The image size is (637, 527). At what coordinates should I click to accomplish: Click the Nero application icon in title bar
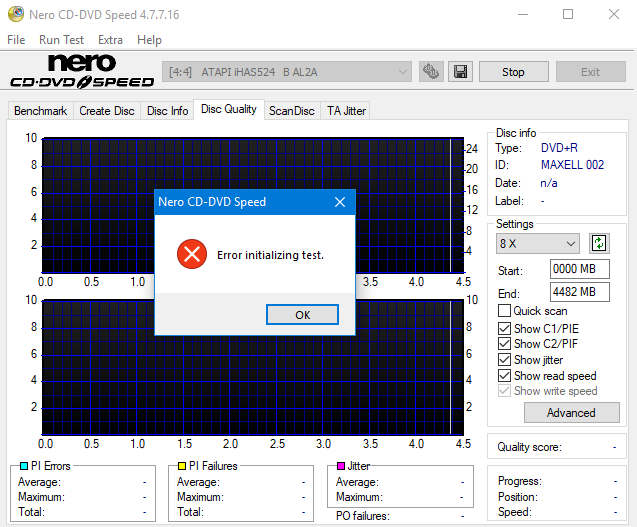[16, 14]
